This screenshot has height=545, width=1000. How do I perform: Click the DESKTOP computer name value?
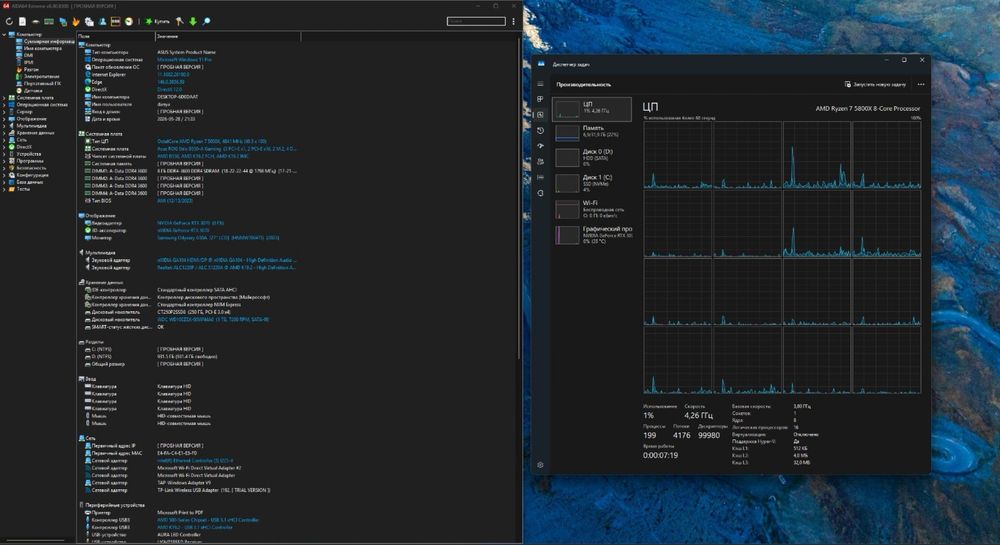coord(177,97)
